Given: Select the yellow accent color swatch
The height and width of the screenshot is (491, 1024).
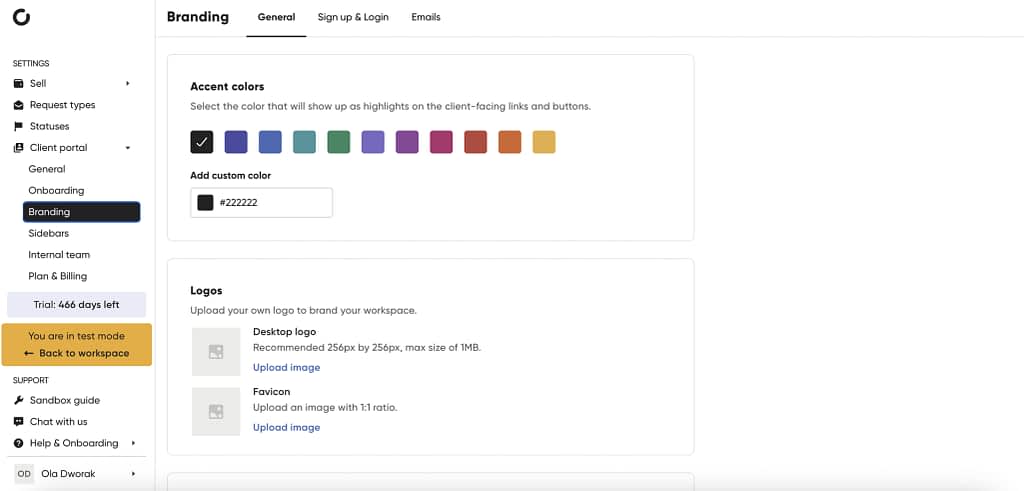Looking at the screenshot, I should coord(544,142).
